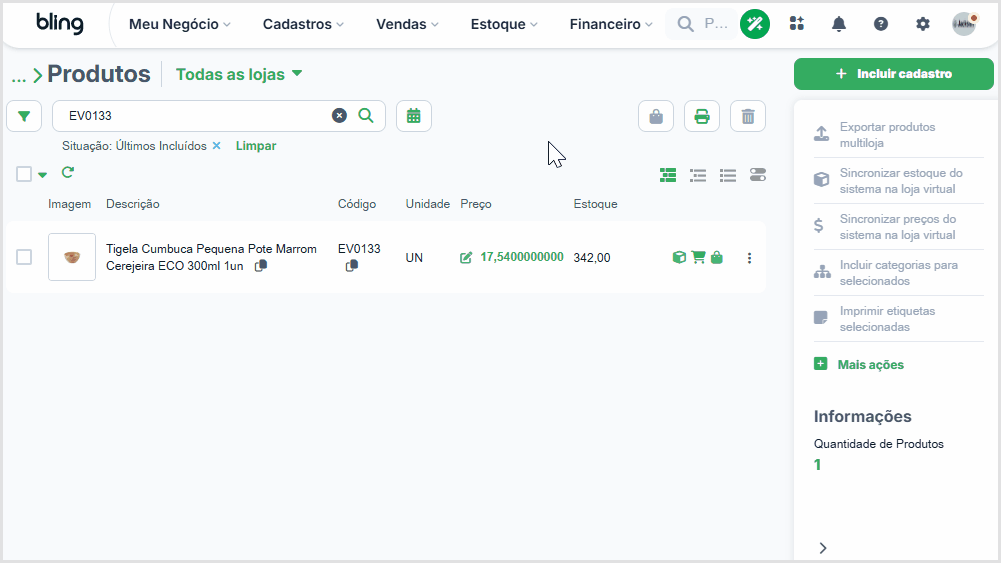Click the Código column header
The height and width of the screenshot is (563, 1001).
[357, 204]
